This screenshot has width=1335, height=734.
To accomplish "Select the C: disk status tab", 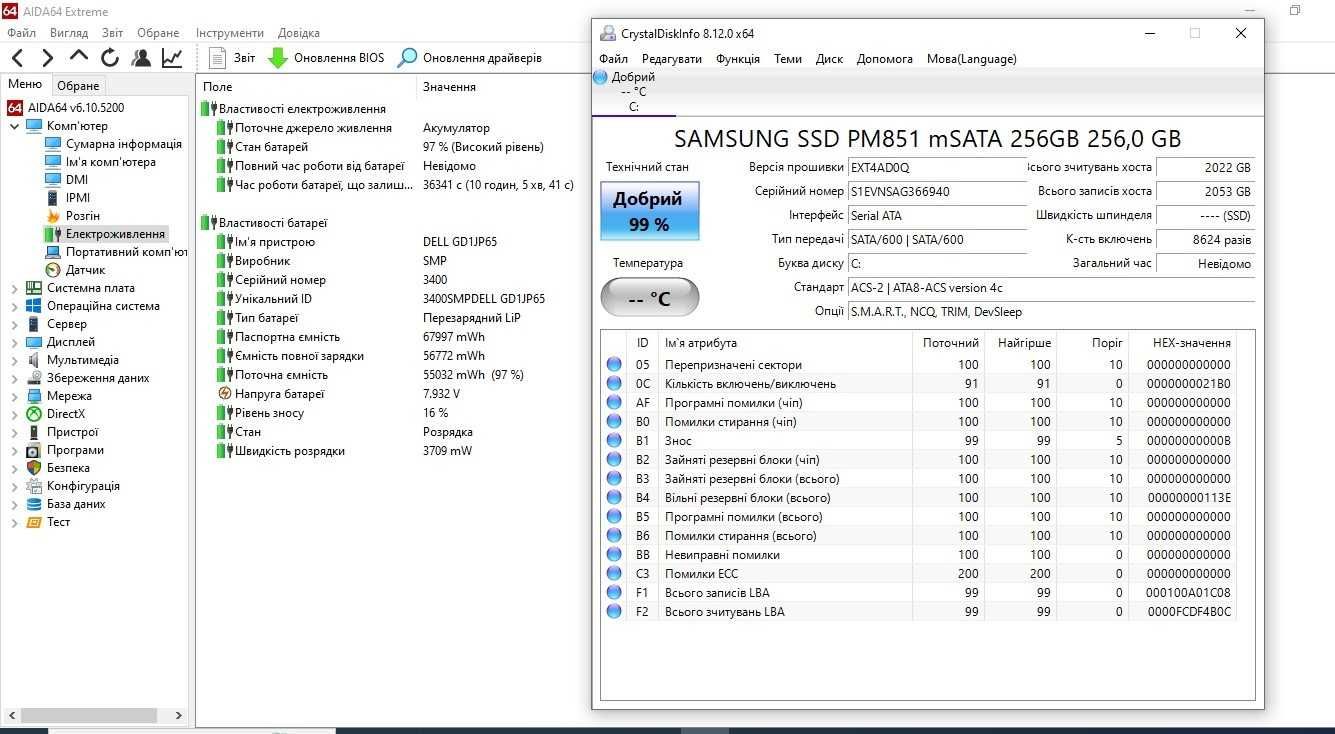I will (x=634, y=92).
